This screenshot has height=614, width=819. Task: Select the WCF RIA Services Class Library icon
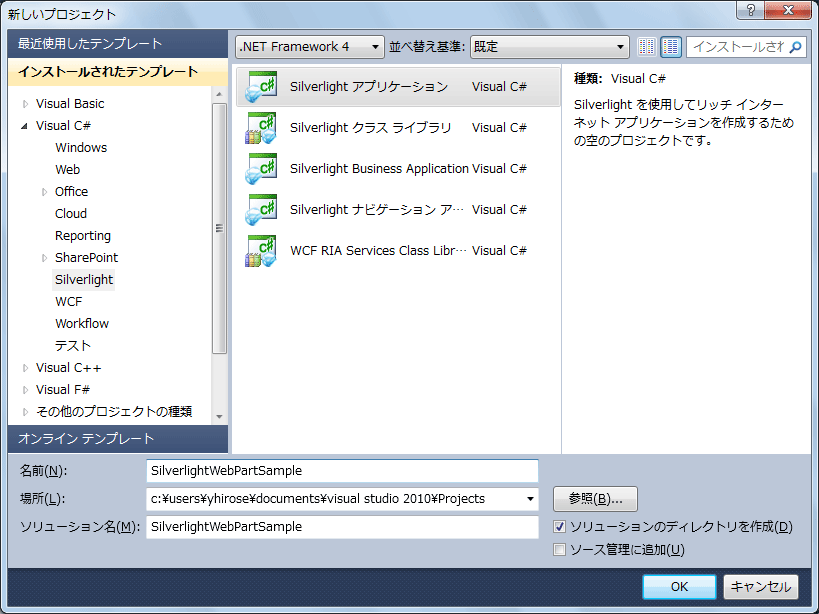261,251
